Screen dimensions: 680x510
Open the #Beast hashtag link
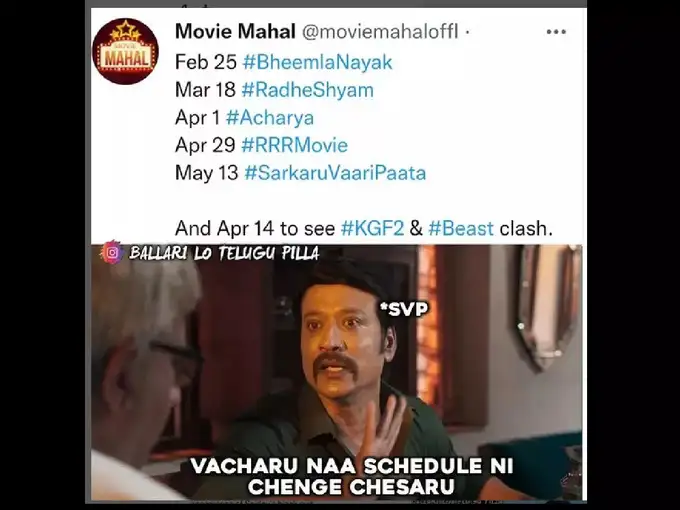coord(461,228)
